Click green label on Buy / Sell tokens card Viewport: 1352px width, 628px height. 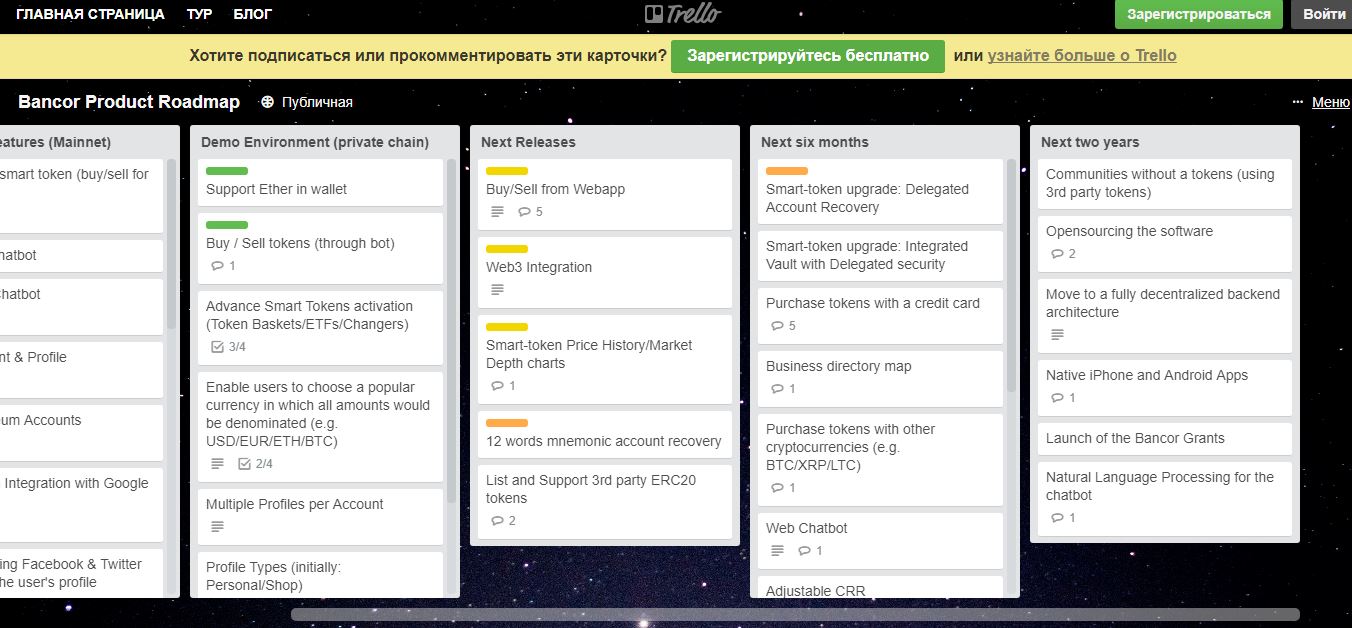[227, 225]
